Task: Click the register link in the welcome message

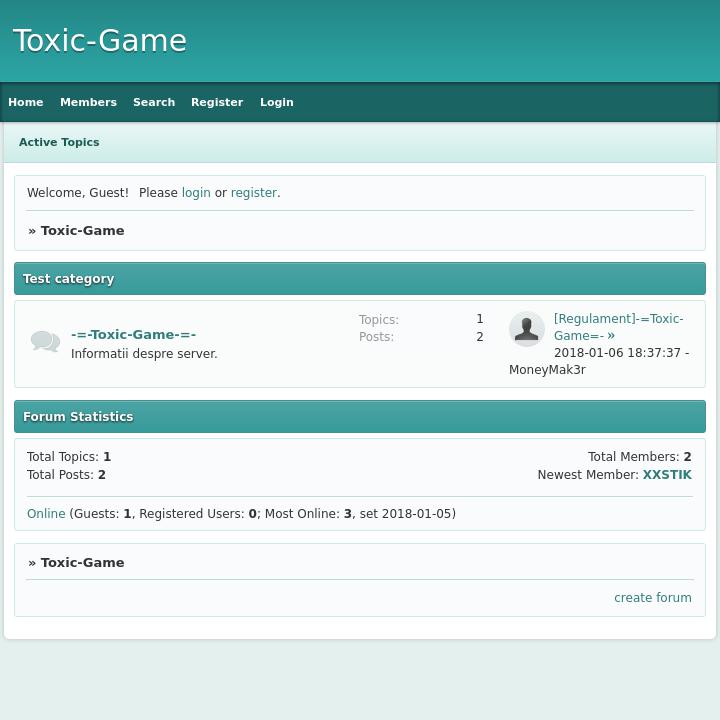Action: [253, 193]
